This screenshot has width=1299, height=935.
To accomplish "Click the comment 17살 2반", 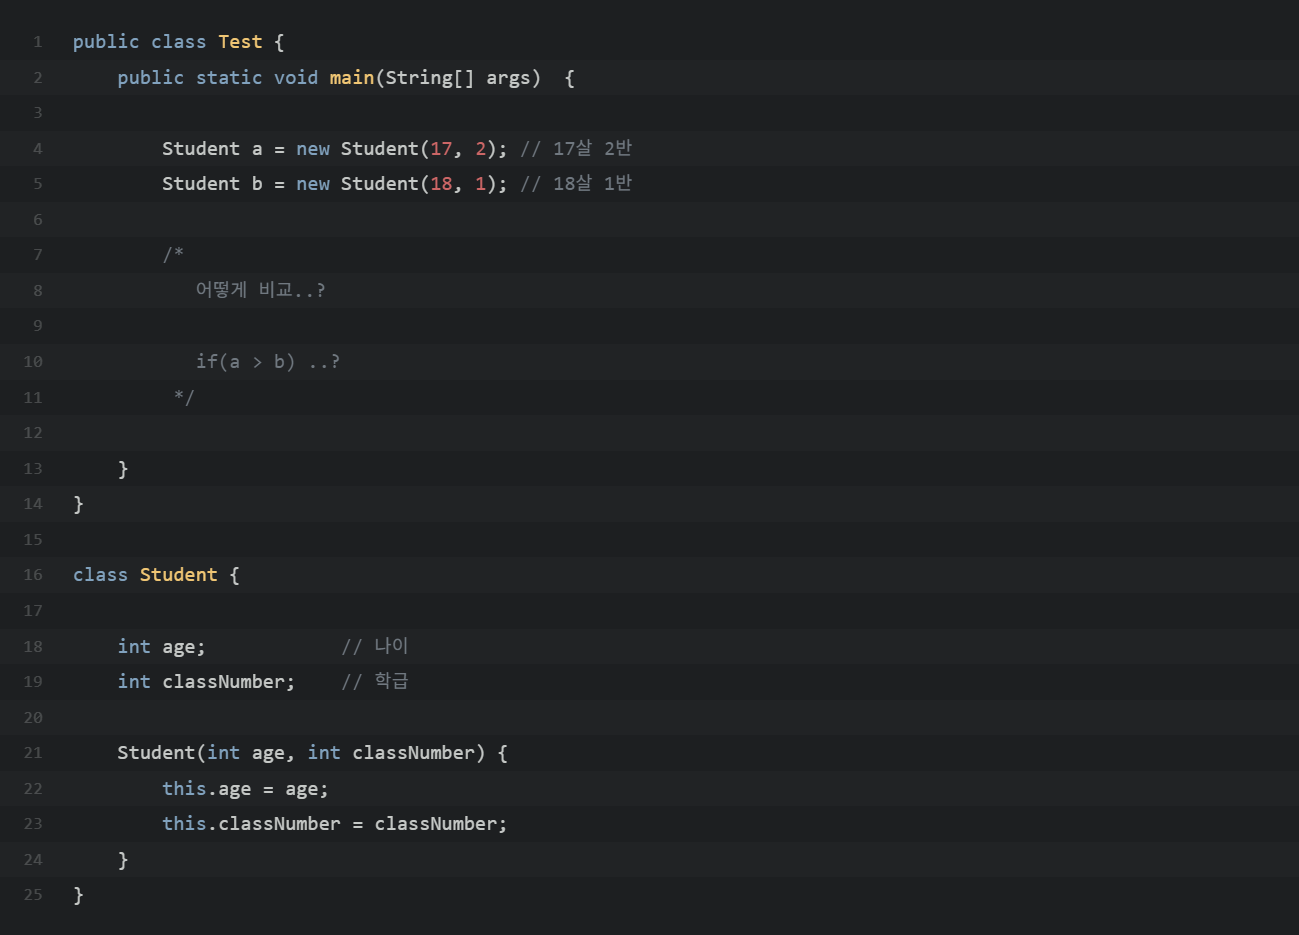I will [576, 149].
